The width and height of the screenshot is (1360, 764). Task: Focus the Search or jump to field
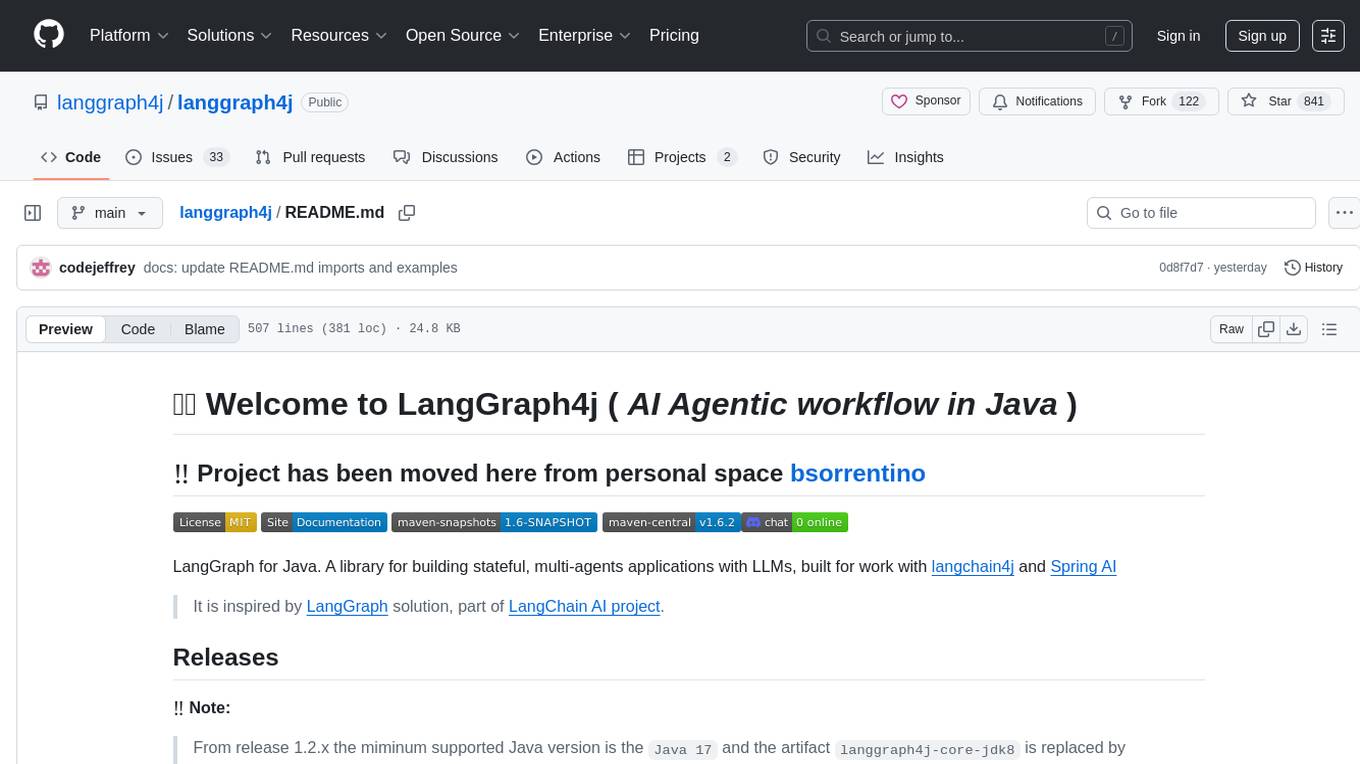point(969,36)
